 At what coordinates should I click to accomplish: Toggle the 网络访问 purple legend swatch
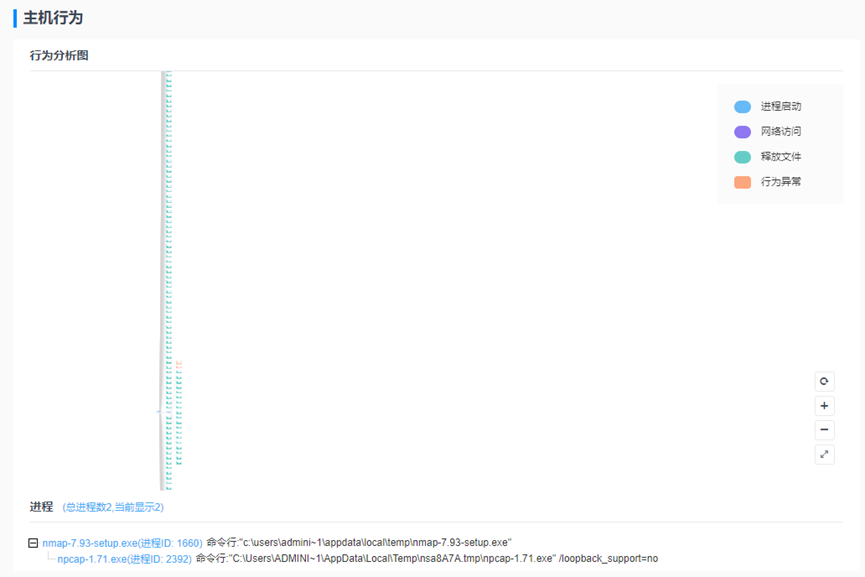click(x=743, y=132)
